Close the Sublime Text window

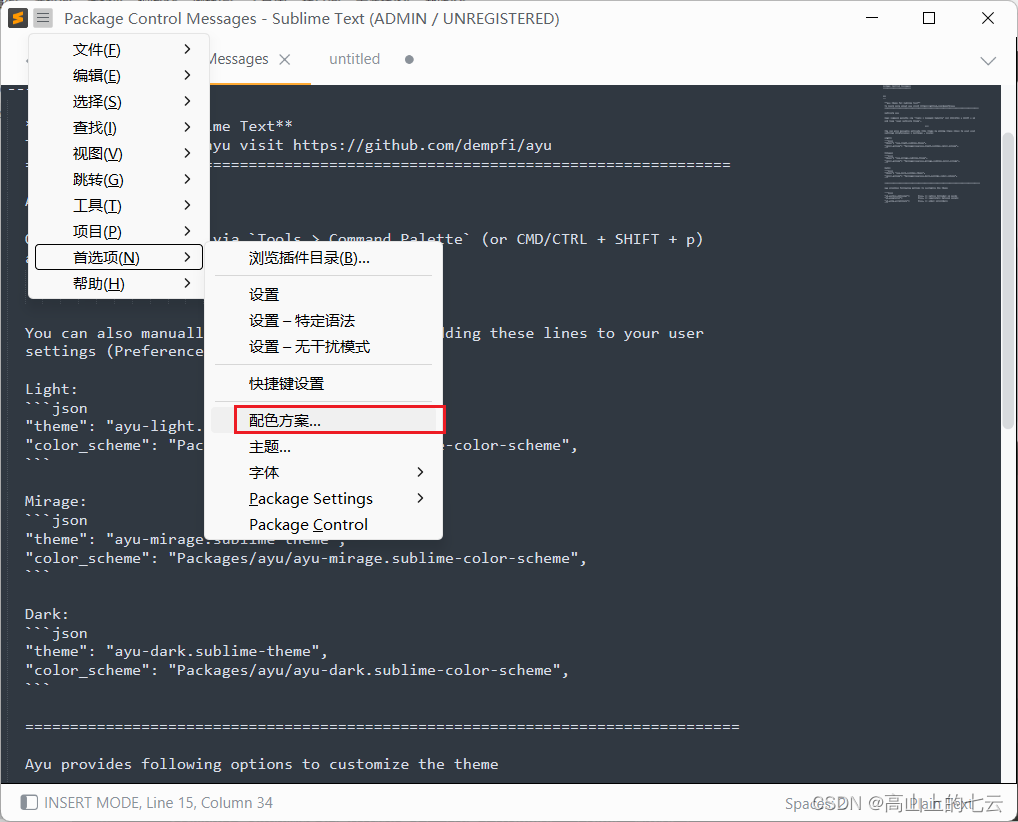(987, 18)
